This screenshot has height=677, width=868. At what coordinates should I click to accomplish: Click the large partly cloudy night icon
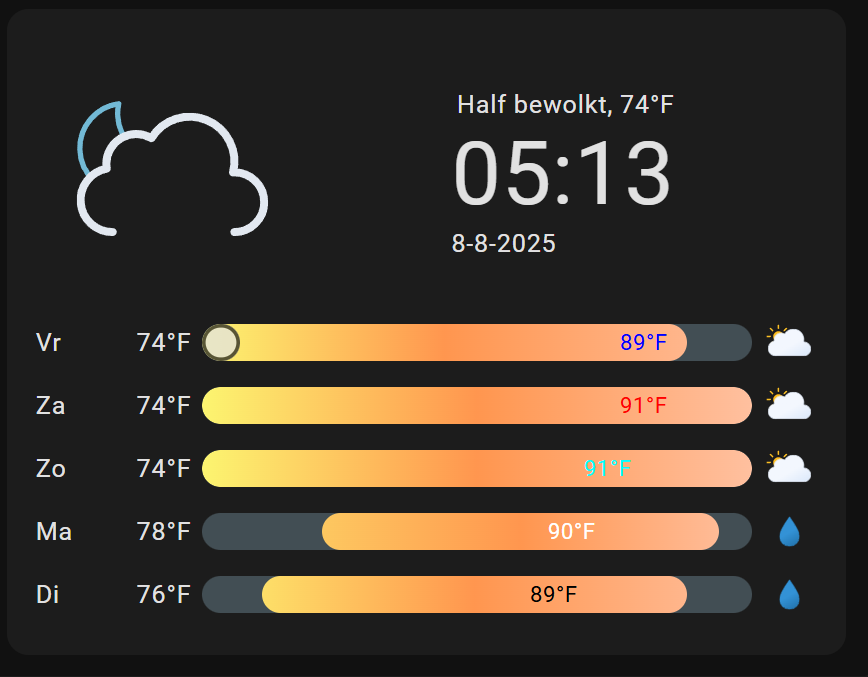click(172, 170)
